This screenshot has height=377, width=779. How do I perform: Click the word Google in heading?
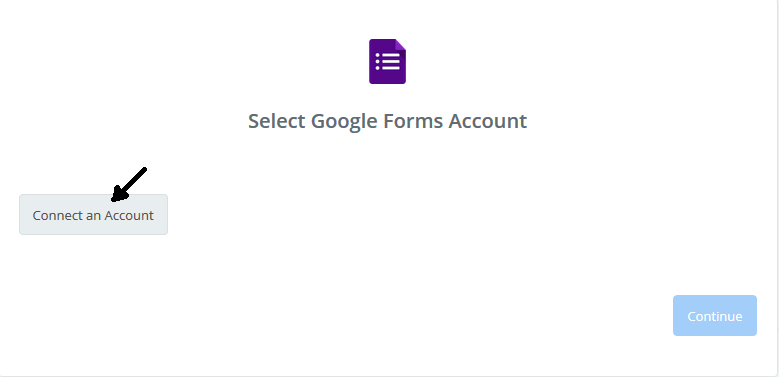(344, 121)
